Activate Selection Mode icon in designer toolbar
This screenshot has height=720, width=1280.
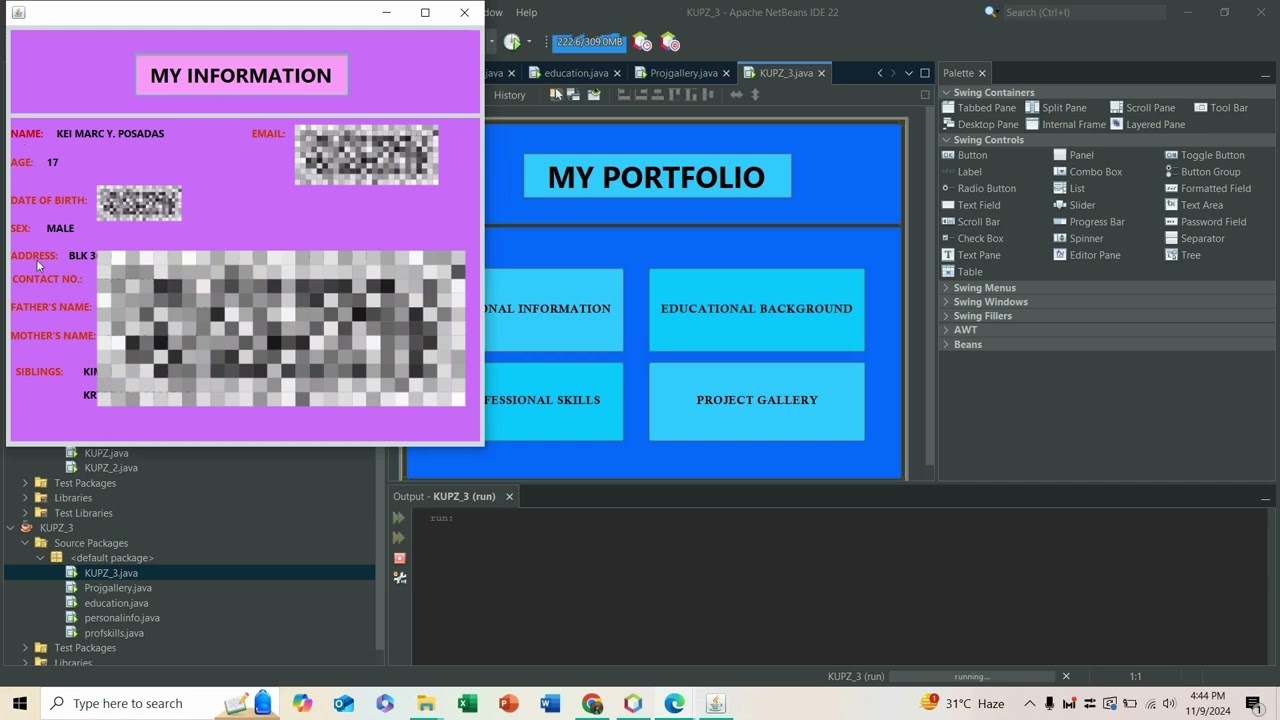pyautogui.click(x=556, y=95)
